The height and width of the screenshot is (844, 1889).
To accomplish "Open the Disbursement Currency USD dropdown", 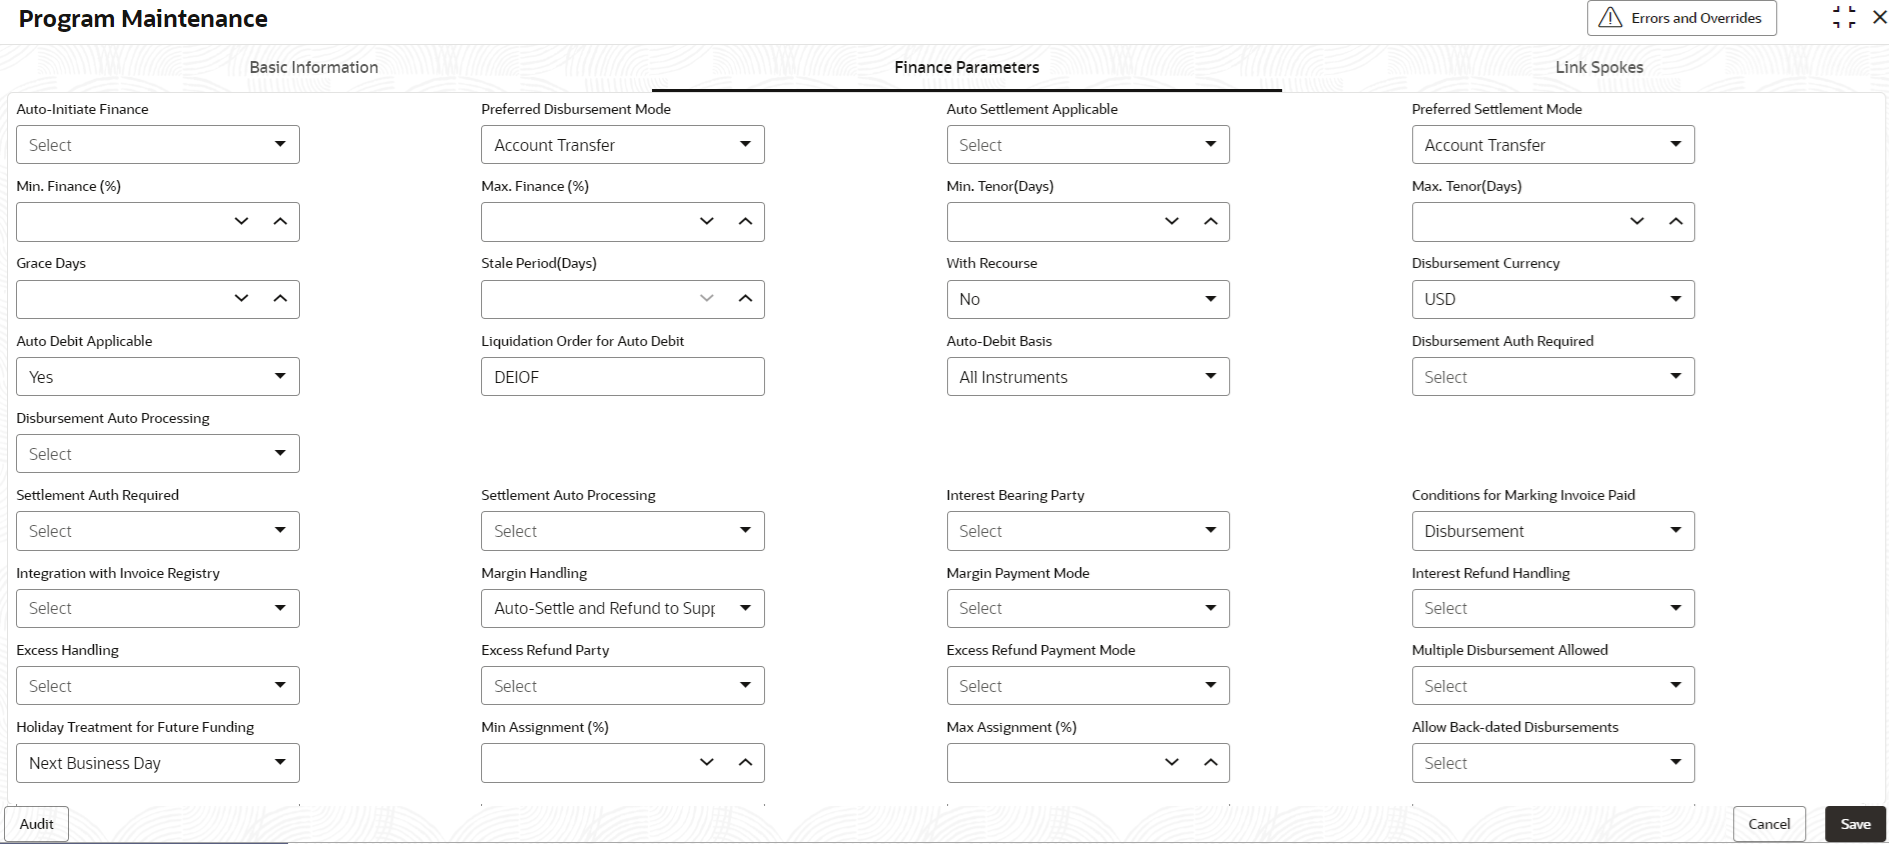I will tap(1553, 299).
